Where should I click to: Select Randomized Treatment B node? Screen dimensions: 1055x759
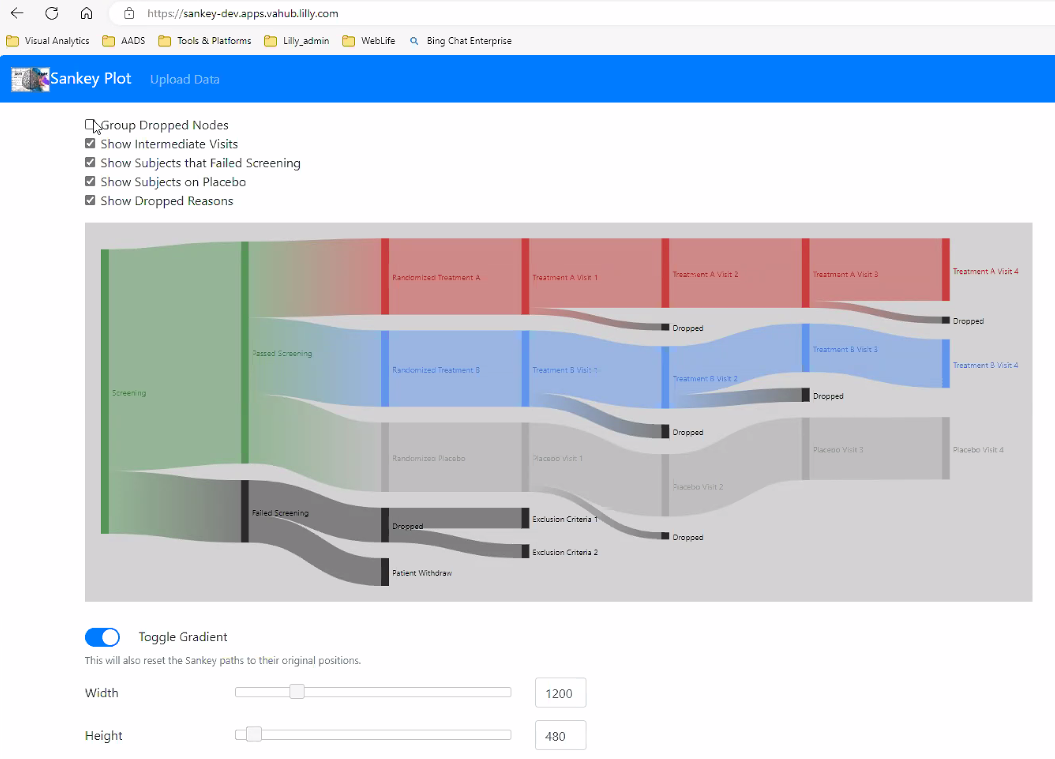[x=385, y=369]
